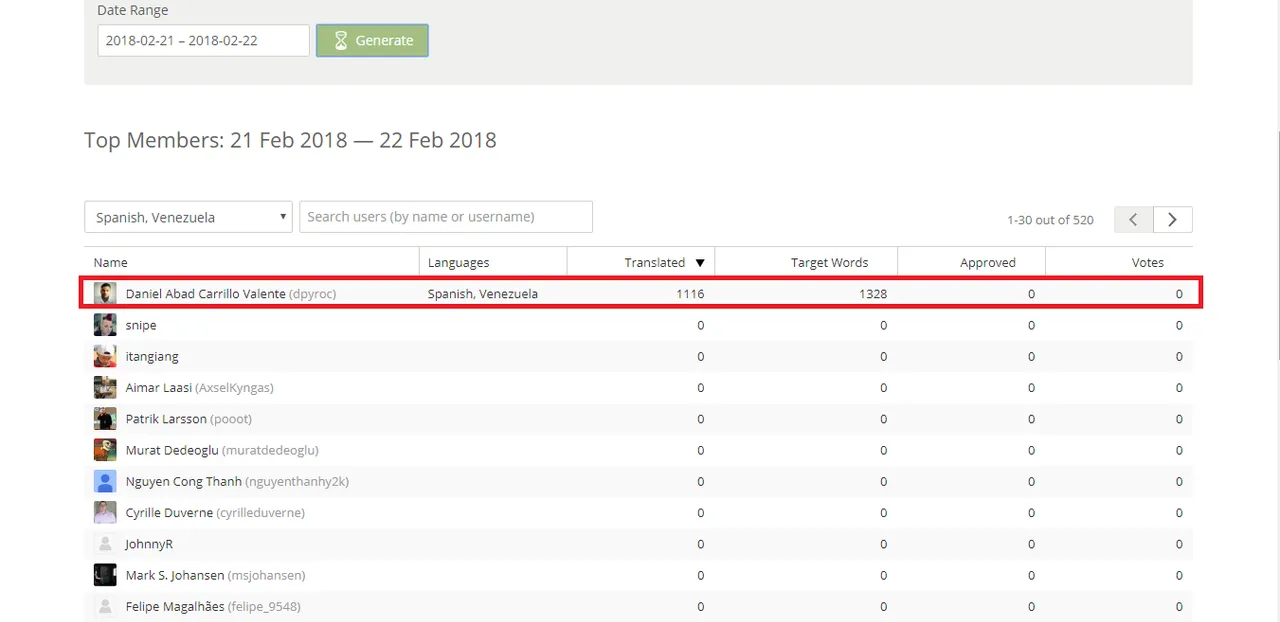The height and width of the screenshot is (622, 1280).
Task: Go to the next page of members
Action: pyautogui.click(x=1173, y=219)
